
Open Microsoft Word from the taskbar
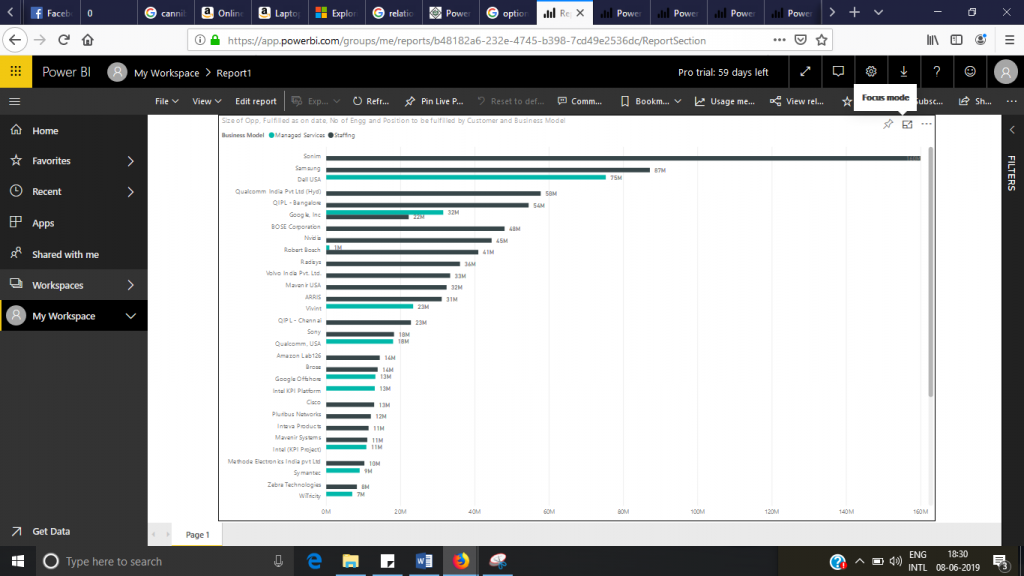pyautogui.click(x=424, y=561)
